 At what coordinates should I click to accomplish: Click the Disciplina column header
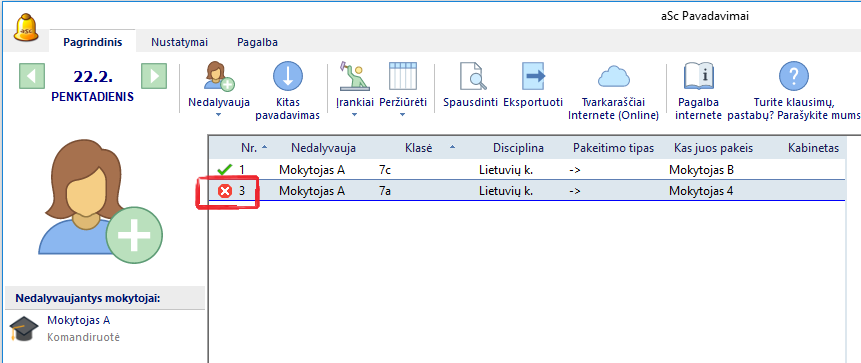(x=518, y=148)
